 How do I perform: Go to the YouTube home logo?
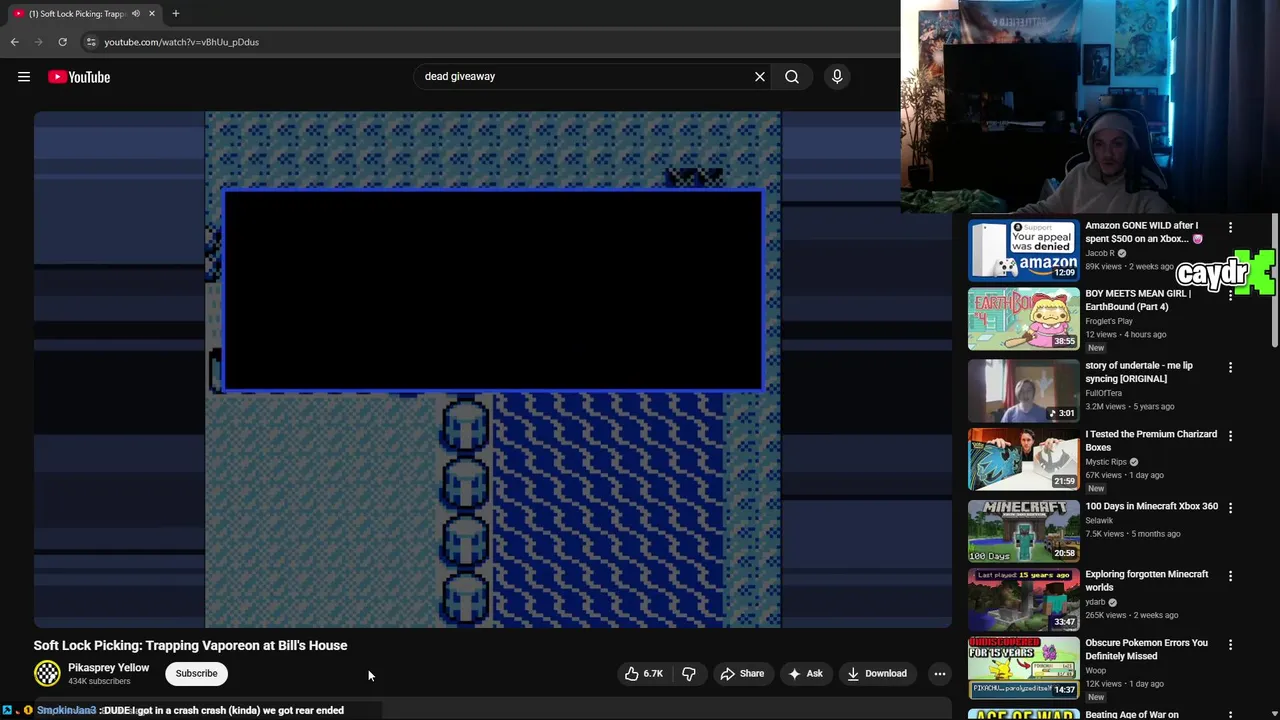(79, 77)
